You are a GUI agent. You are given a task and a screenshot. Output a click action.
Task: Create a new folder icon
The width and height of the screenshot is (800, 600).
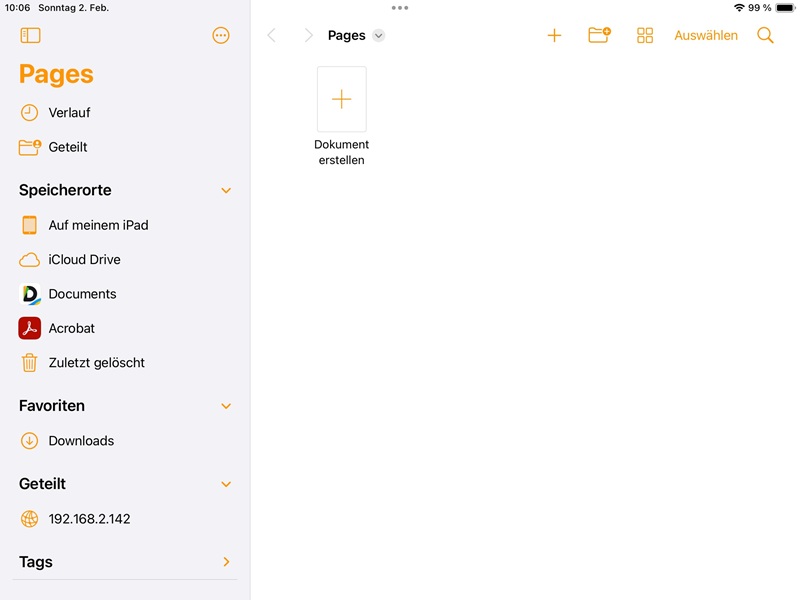(x=599, y=35)
